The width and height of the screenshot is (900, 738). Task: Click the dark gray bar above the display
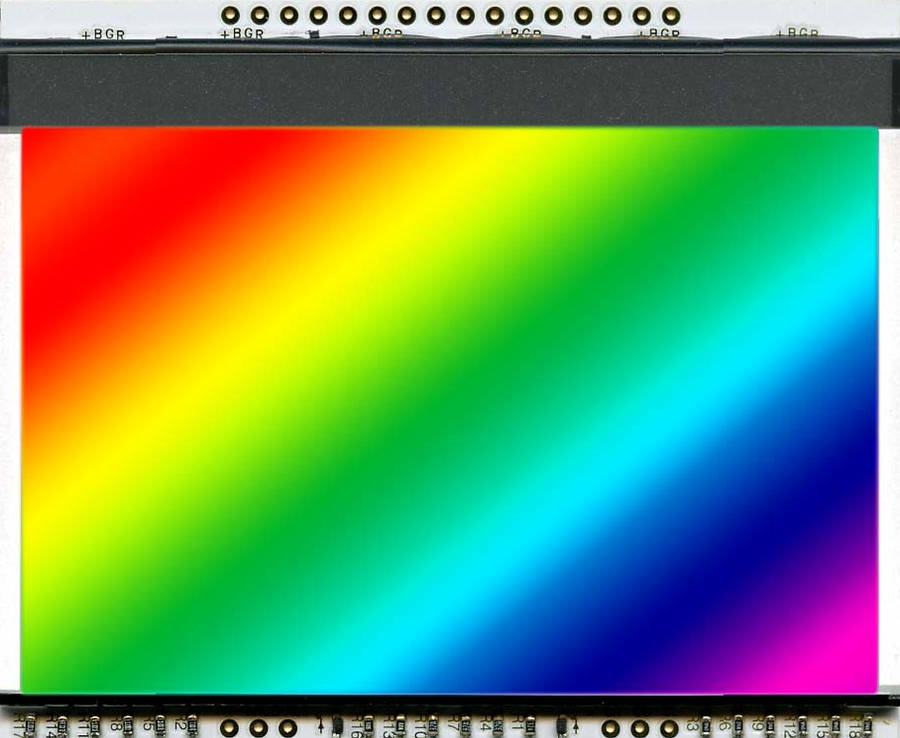450,88
